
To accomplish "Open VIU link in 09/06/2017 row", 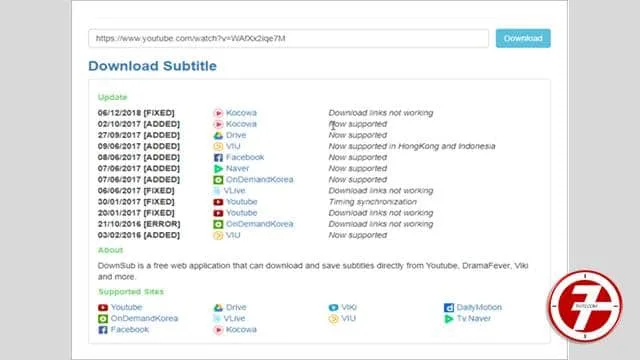I will click(233, 146).
